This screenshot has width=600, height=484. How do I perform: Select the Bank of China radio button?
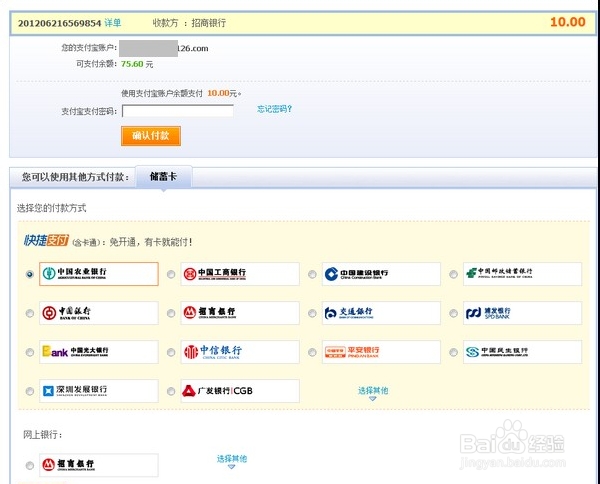click(30, 313)
